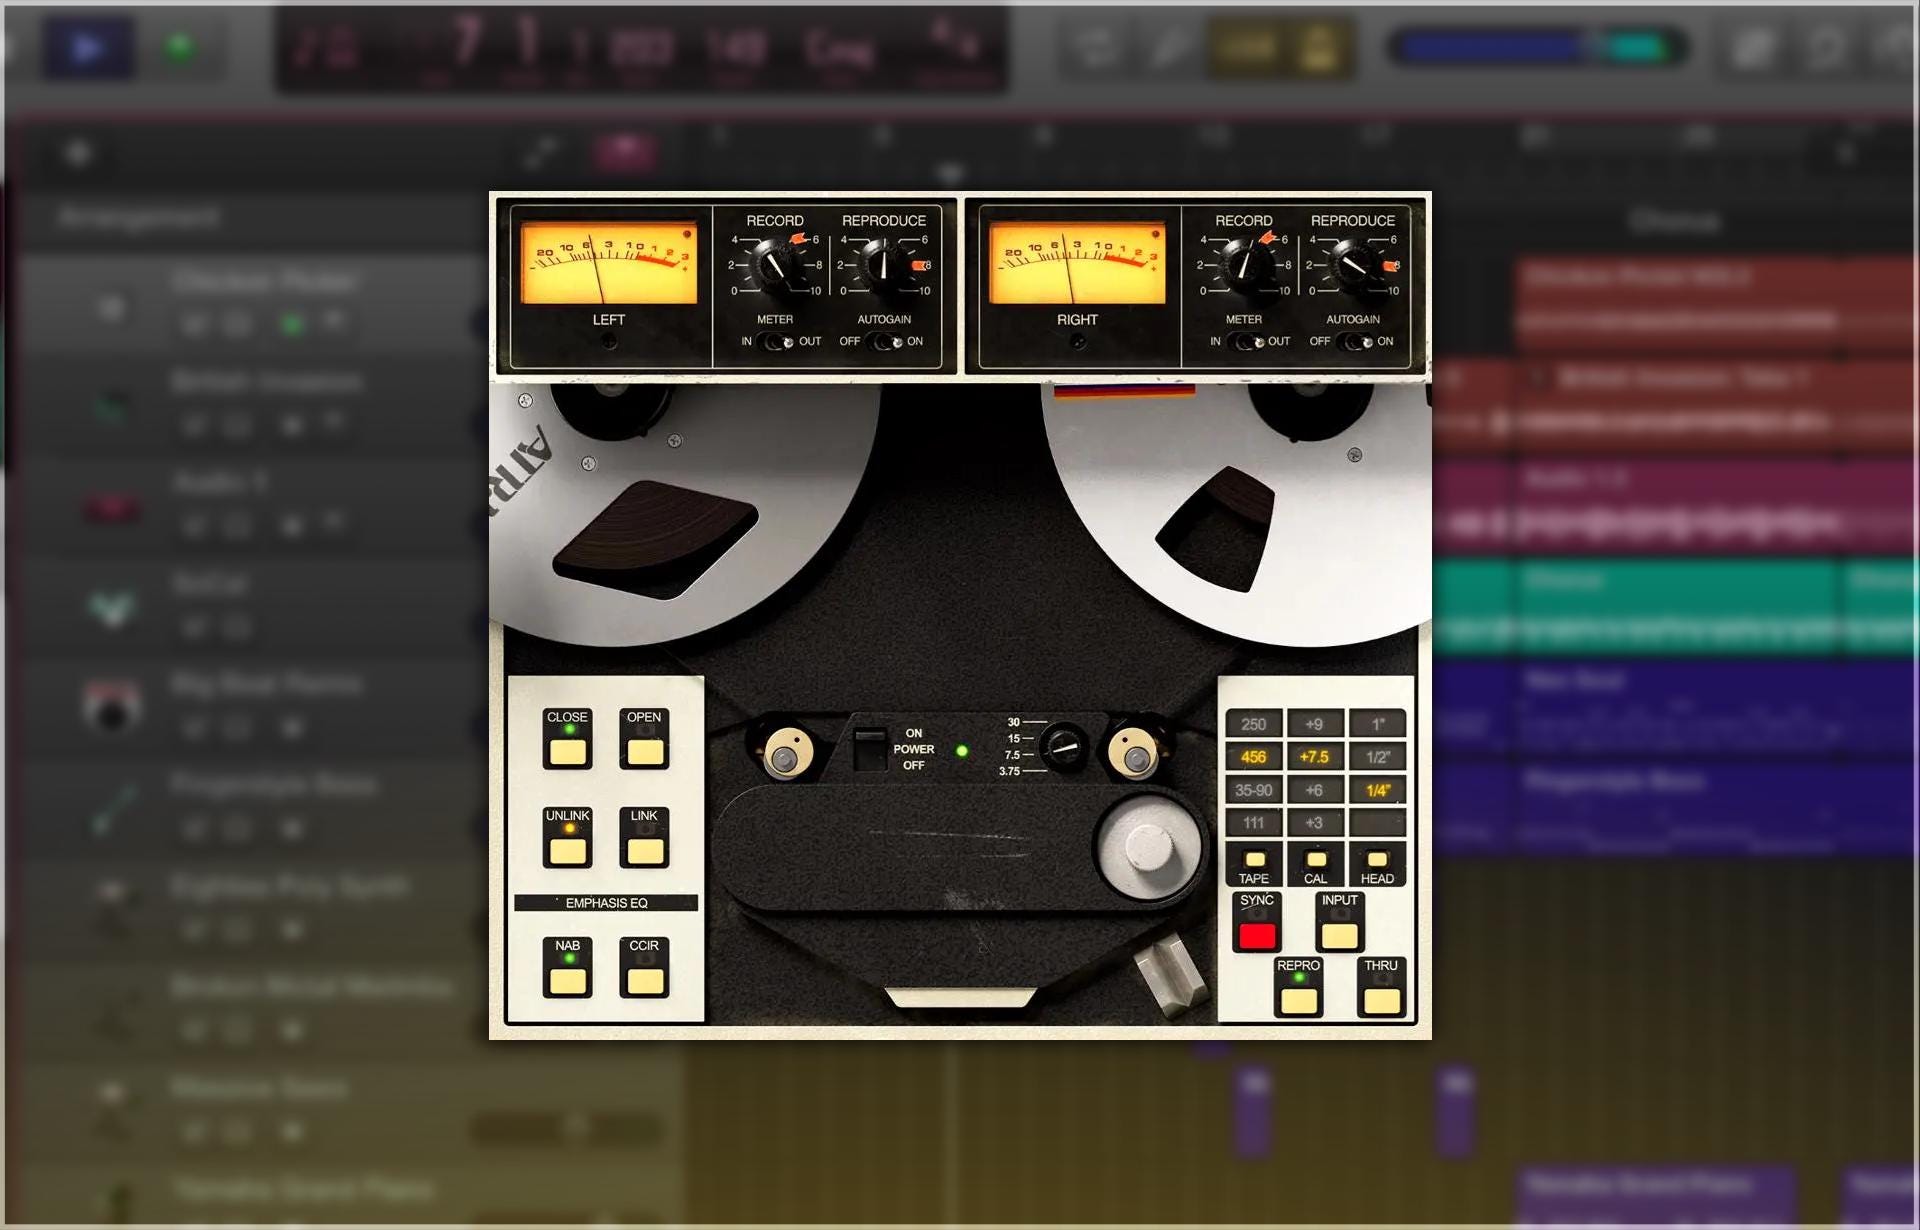Choose the 7.5 ips speed label
Screen dimensions: 1920x1230
pyautogui.click(x=1012, y=755)
